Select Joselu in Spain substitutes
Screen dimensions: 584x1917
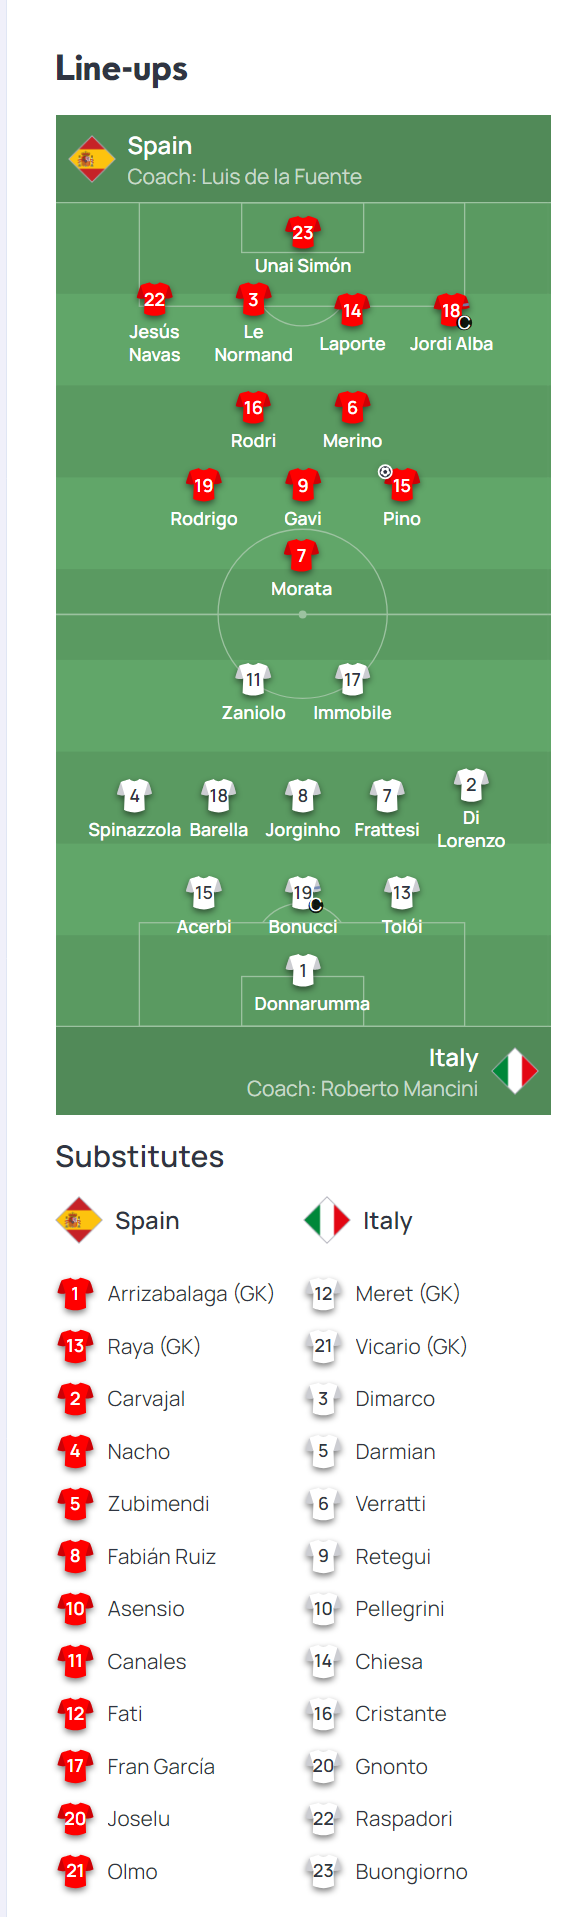coord(139,1819)
